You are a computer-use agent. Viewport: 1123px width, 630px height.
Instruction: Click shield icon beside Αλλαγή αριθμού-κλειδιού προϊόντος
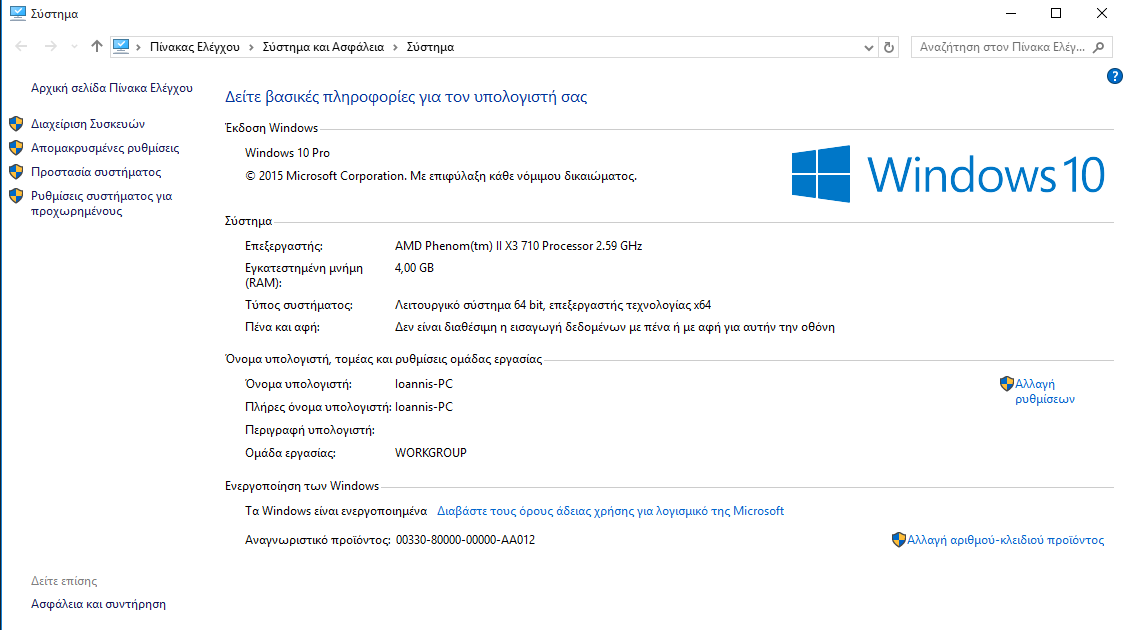point(899,540)
